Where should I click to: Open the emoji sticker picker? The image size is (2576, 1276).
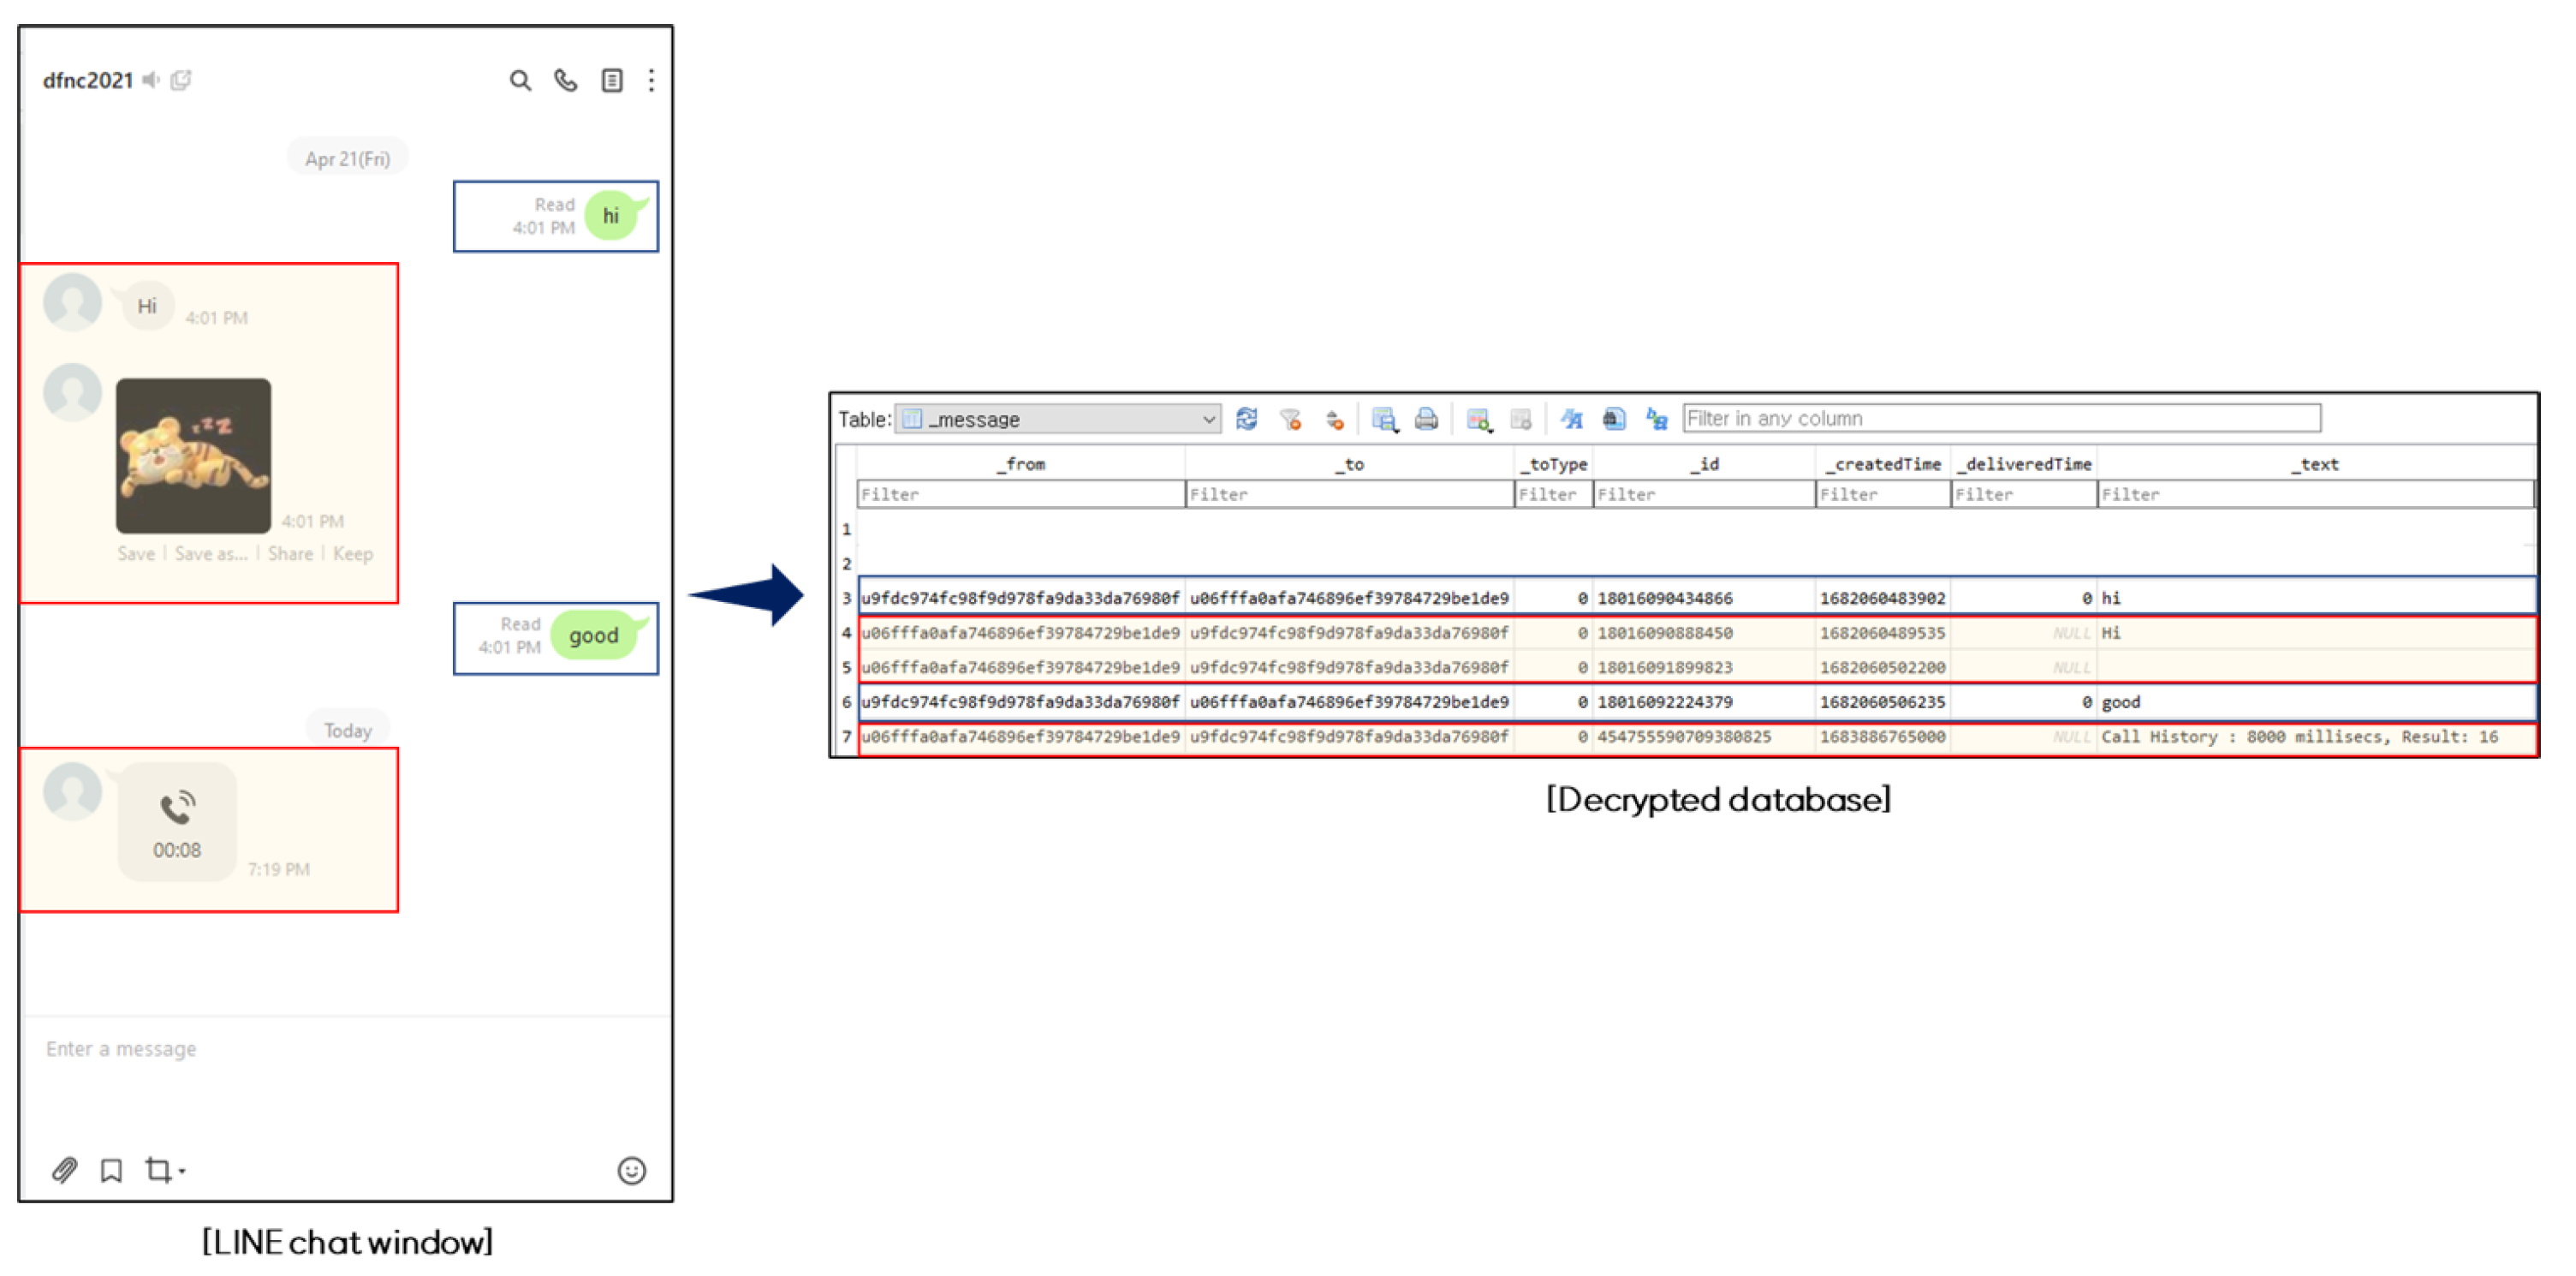(631, 1170)
